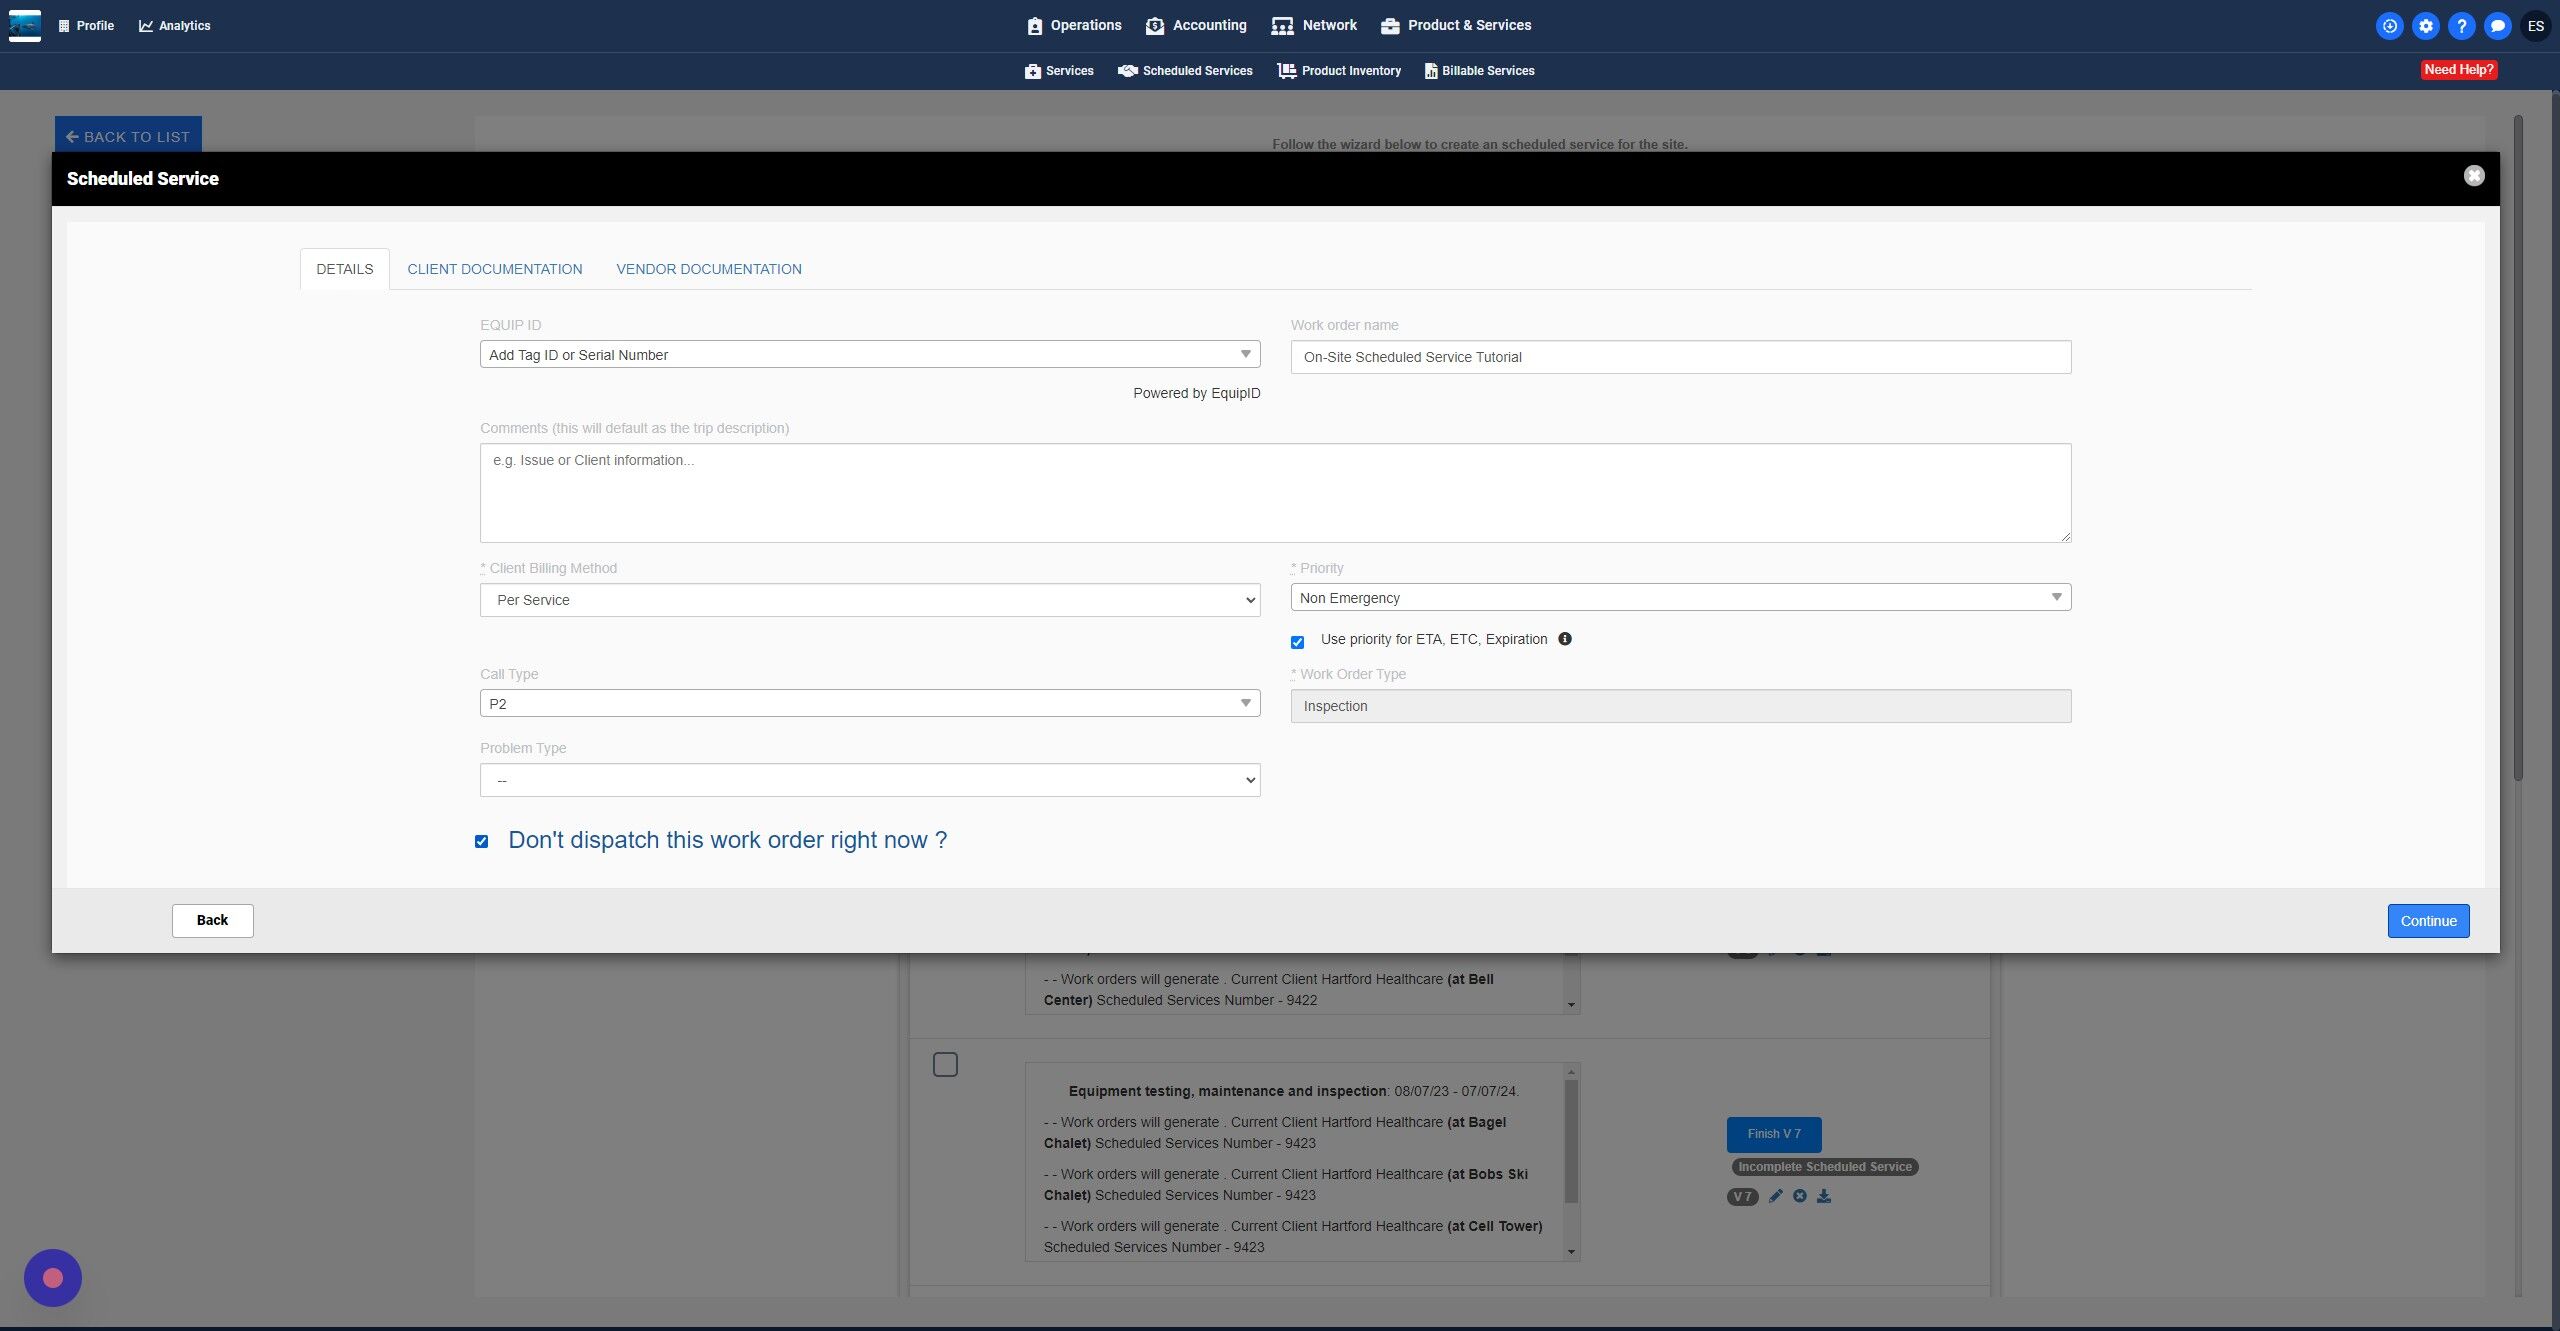This screenshot has width=2560, height=1331.
Task: Open the settings gear icon
Action: coord(2425,26)
